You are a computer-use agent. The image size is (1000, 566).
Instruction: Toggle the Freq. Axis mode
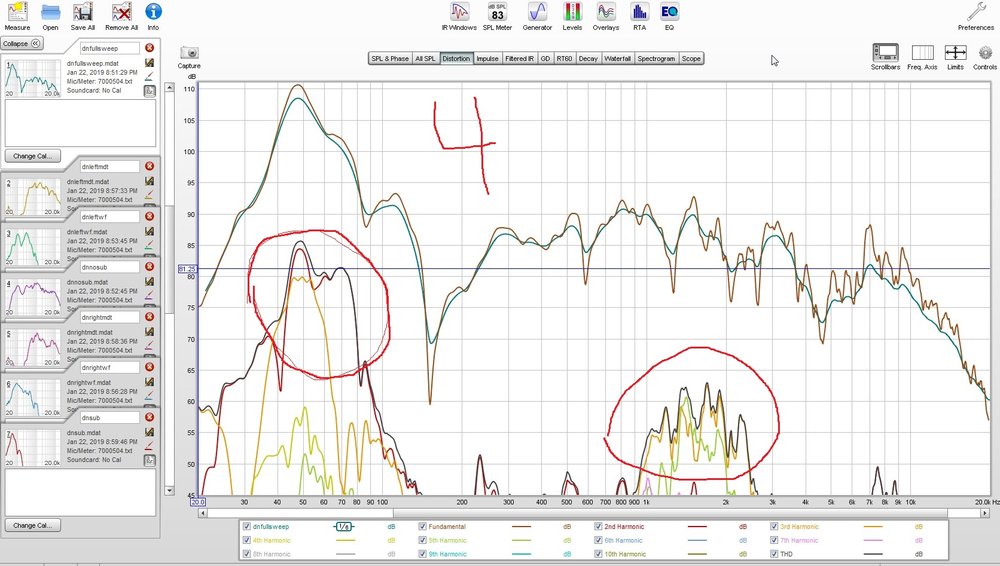922,57
